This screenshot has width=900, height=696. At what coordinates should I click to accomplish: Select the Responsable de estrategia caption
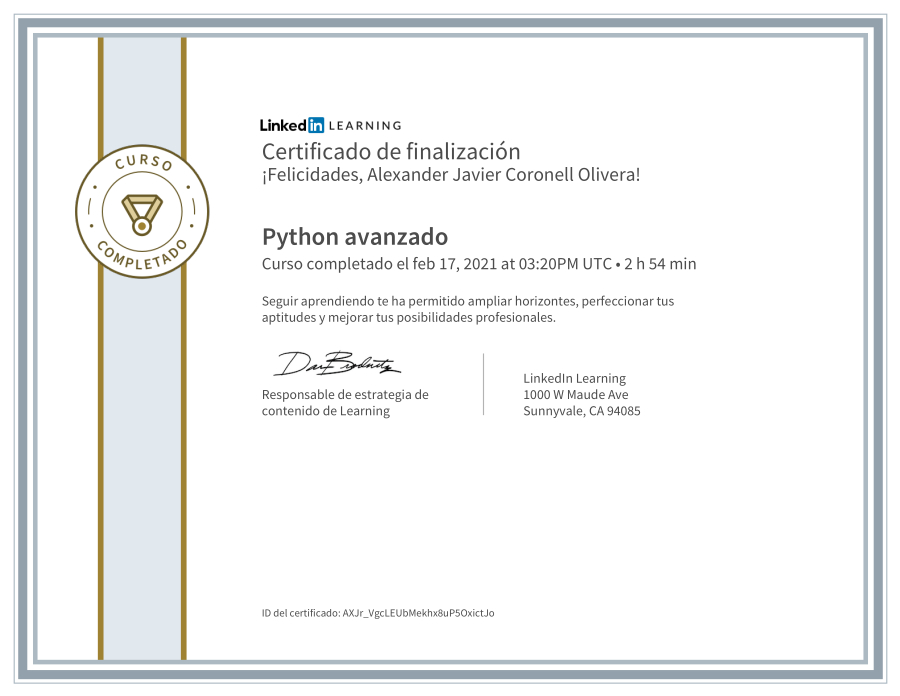[x=344, y=404]
